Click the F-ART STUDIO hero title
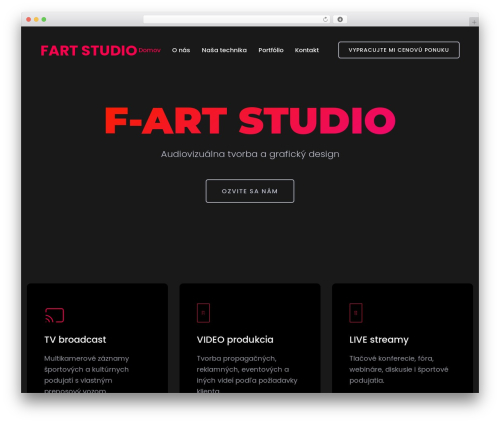500x423 pixels. [x=250, y=121]
